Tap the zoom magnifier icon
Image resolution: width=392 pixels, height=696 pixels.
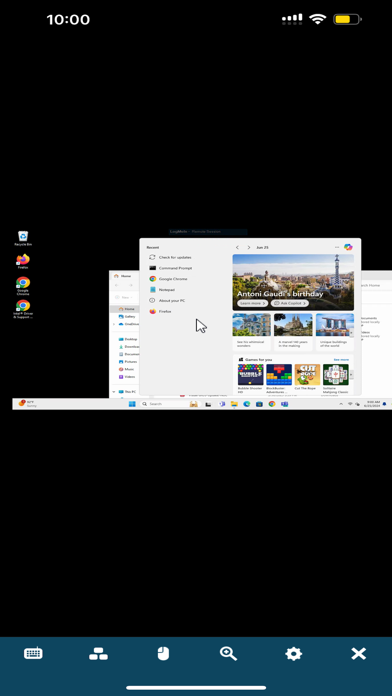(x=228, y=653)
